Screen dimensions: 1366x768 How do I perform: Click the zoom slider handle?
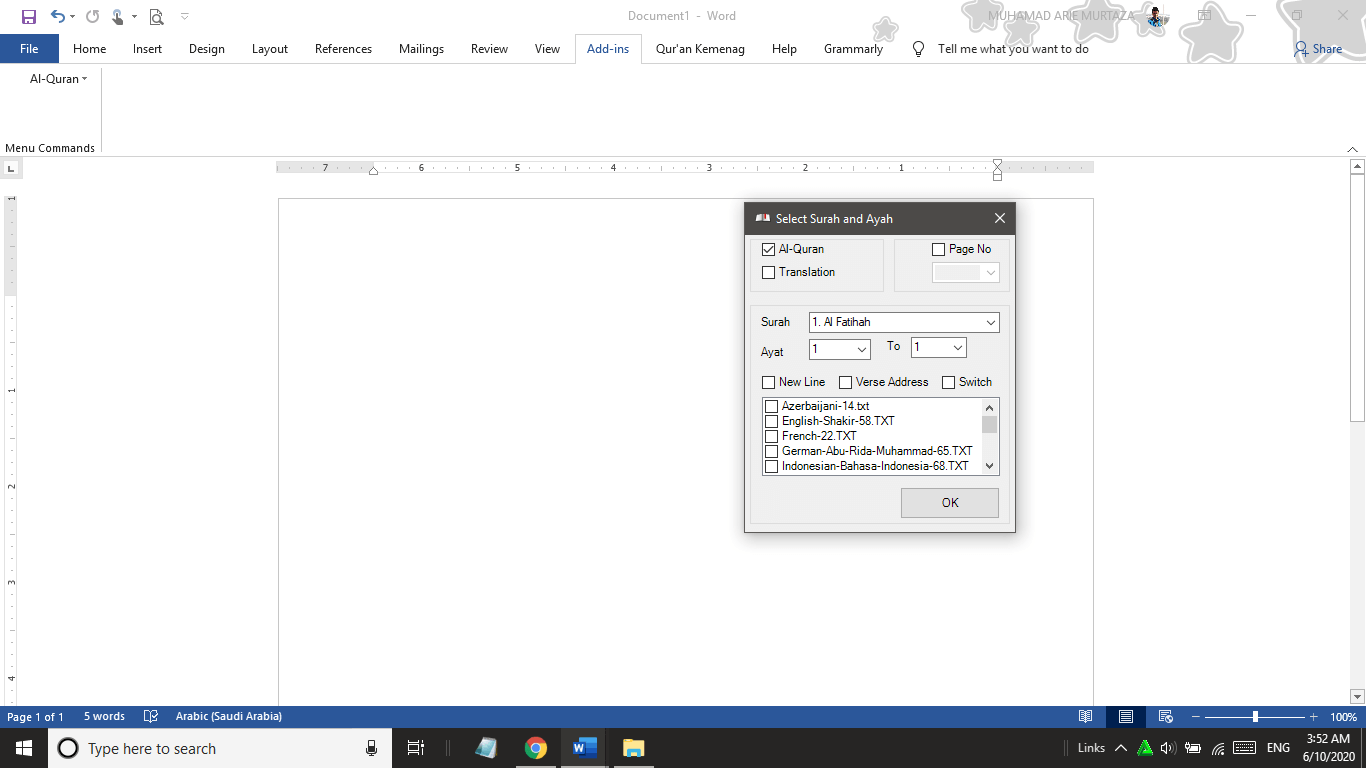pyautogui.click(x=1255, y=717)
